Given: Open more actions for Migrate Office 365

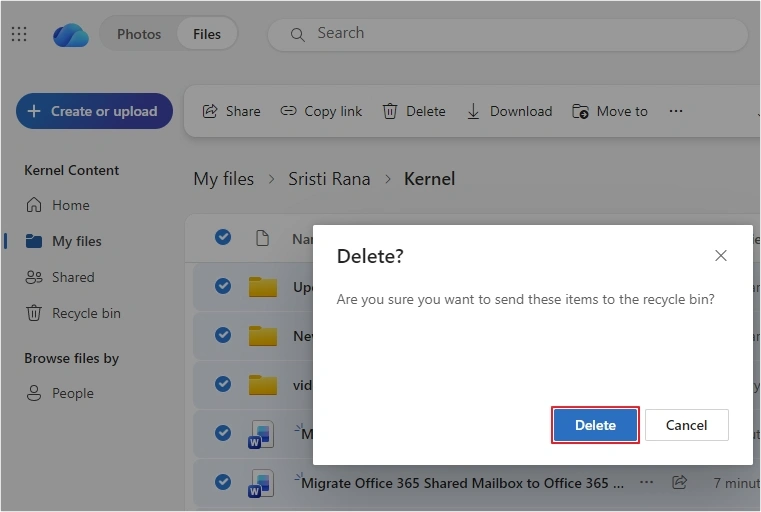Looking at the screenshot, I should [646, 482].
